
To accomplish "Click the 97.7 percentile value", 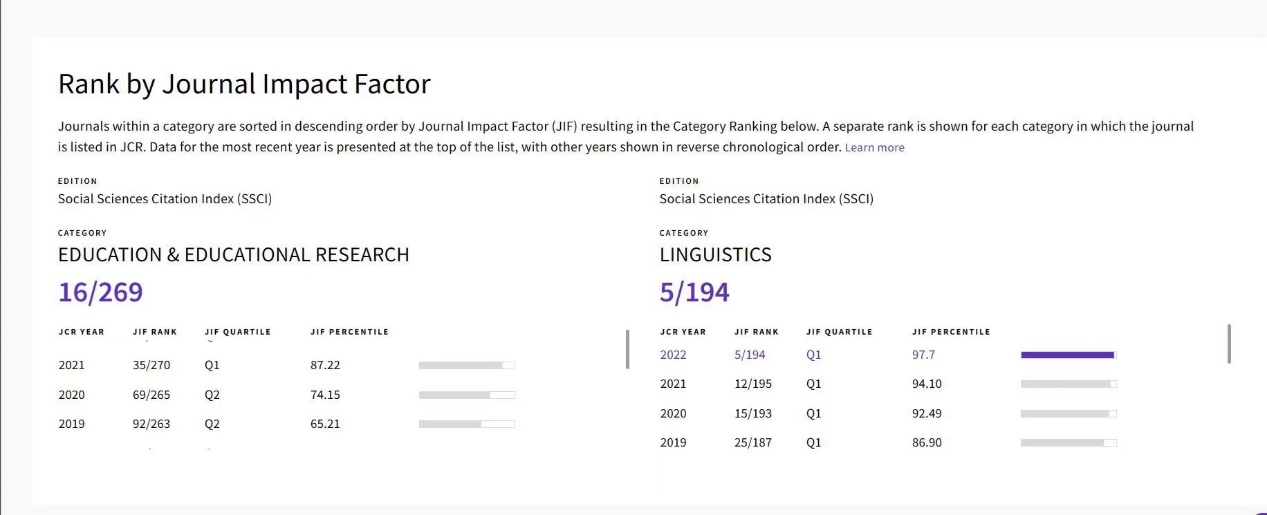I will 924,354.
